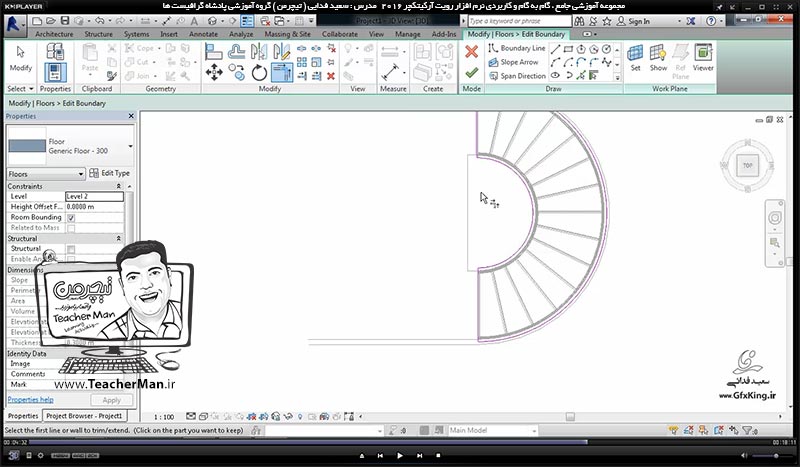Toggle the Room Bounding checkbox
The height and width of the screenshot is (467, 800).
click(x=71, y=218)
